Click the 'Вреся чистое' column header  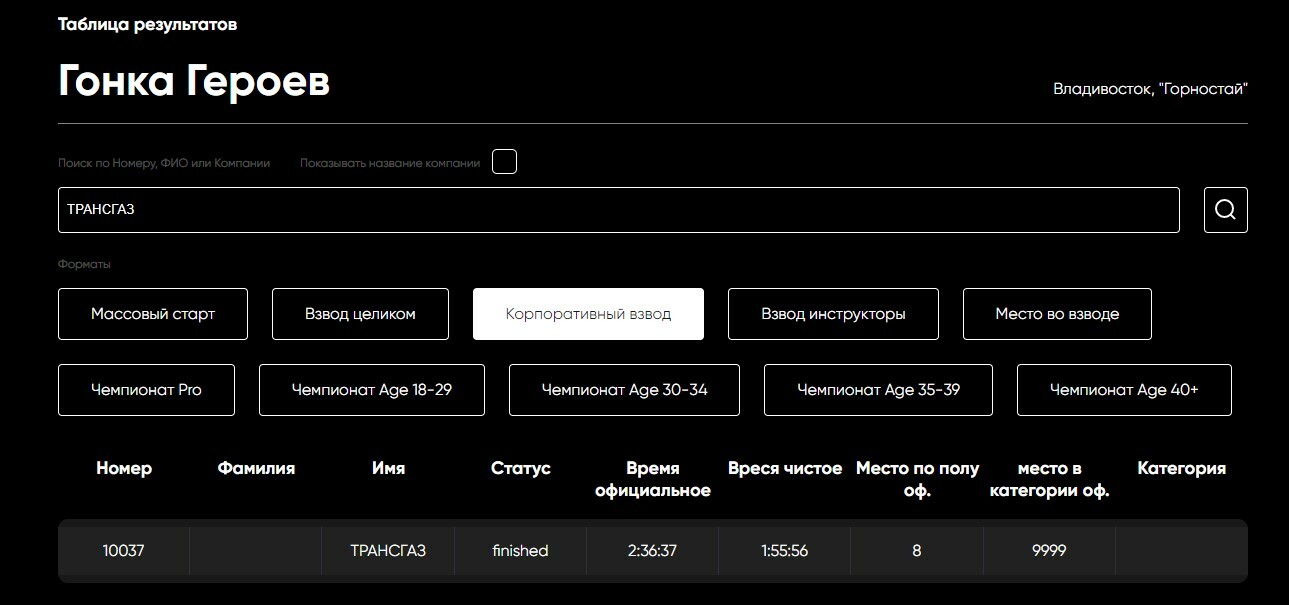(785, 468)
